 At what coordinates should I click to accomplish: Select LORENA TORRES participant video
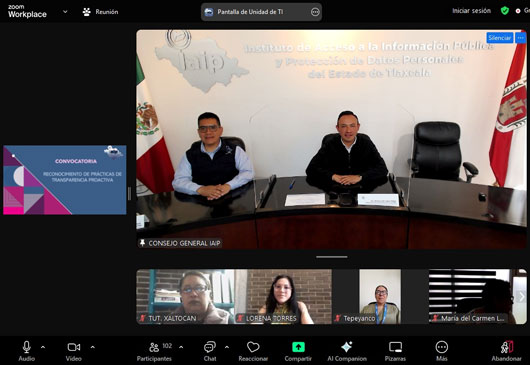(x=283, y=296)
